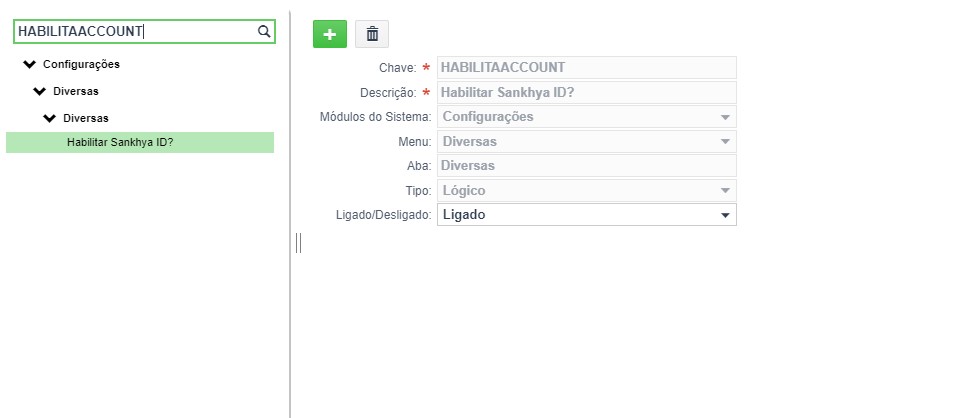Click the panel splitter handle

[x=298, y=243]
